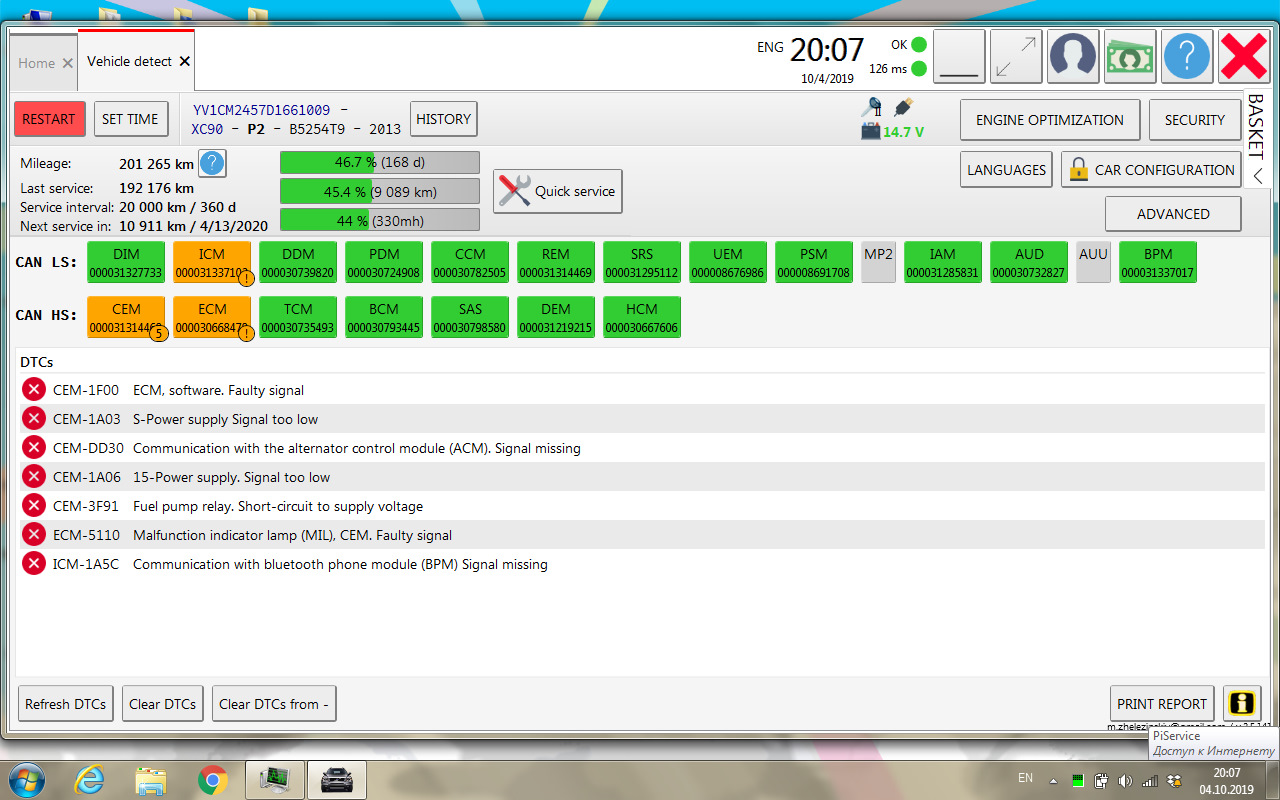This screenshot has width=1280, height=800.
Task: Select the ICM-1A5C bluetooth DTC row
Action: (x=300, y=564)
